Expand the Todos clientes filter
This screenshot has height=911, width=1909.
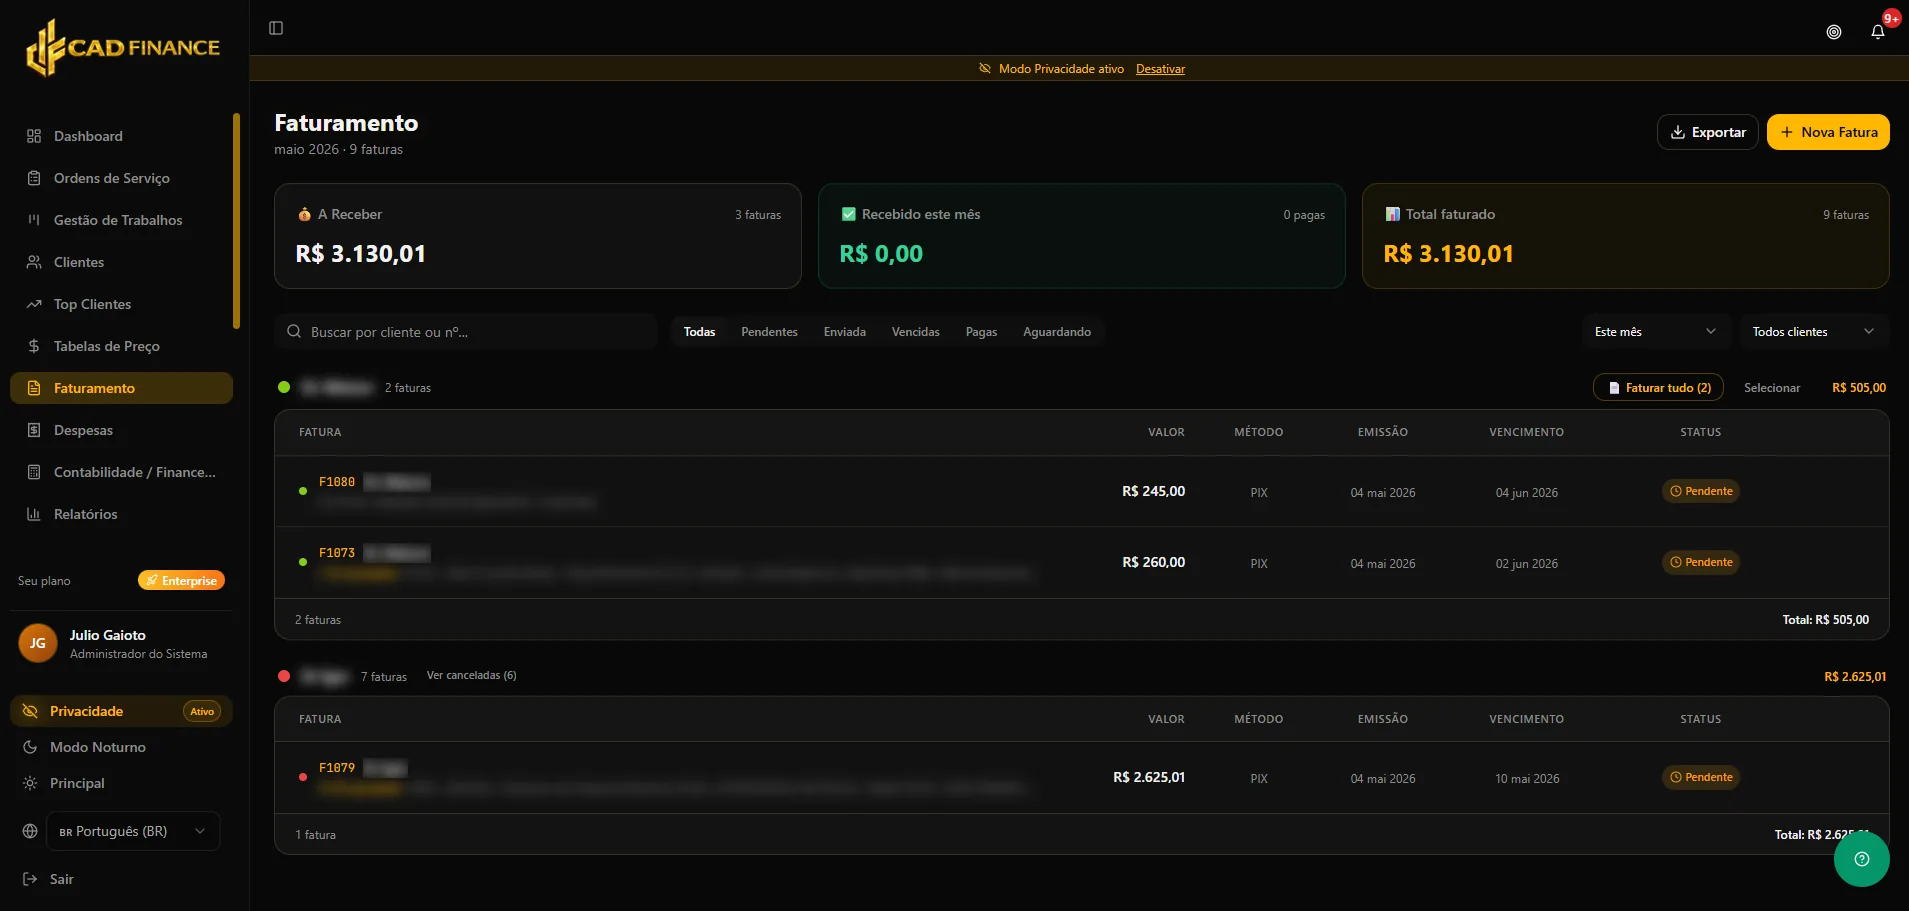tap(1813, 332)
